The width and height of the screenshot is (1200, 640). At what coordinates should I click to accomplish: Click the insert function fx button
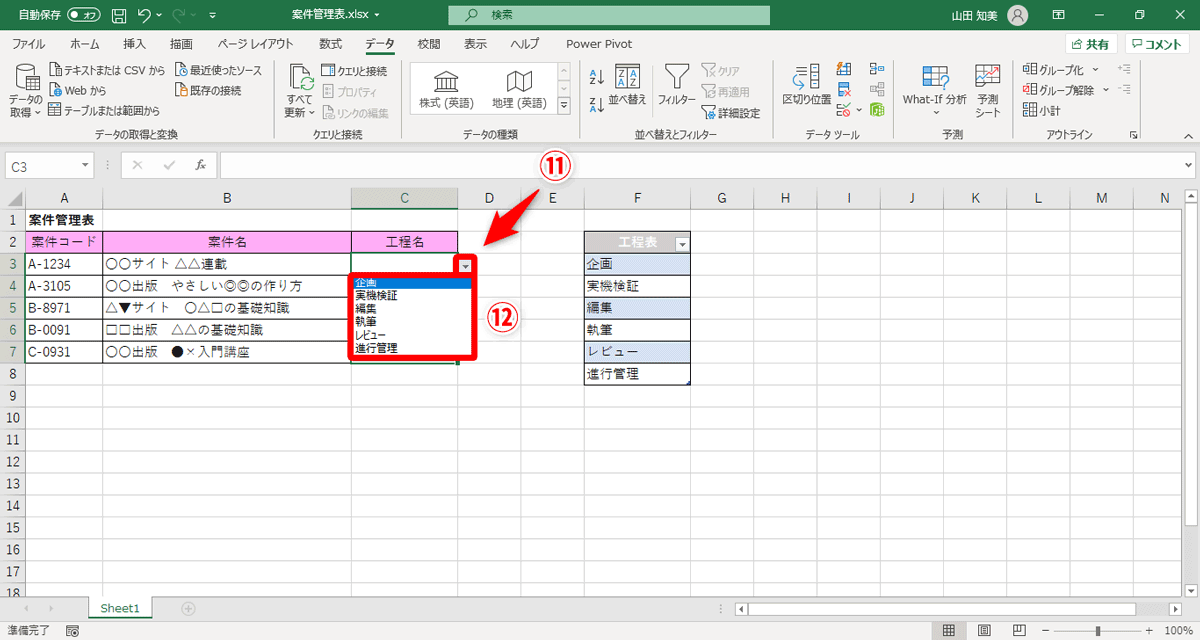tap(200, 165)
